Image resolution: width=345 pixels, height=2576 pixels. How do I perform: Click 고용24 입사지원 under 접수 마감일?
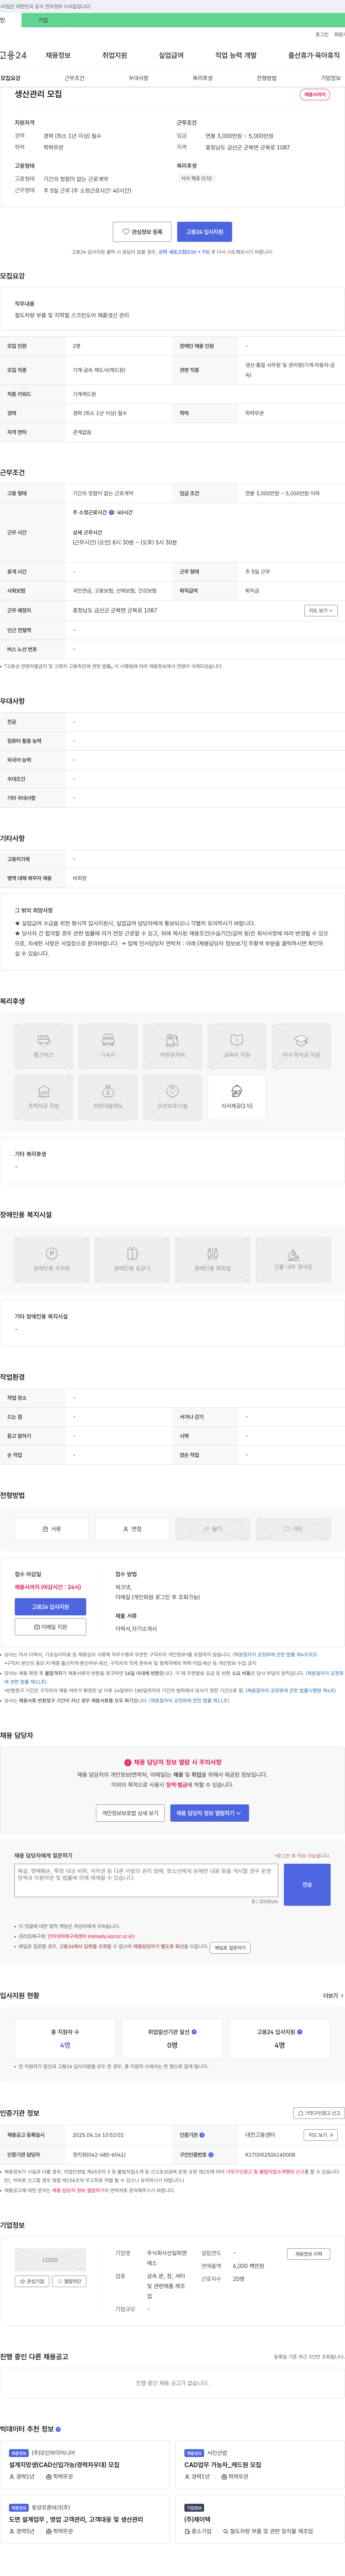point(50,1607)
